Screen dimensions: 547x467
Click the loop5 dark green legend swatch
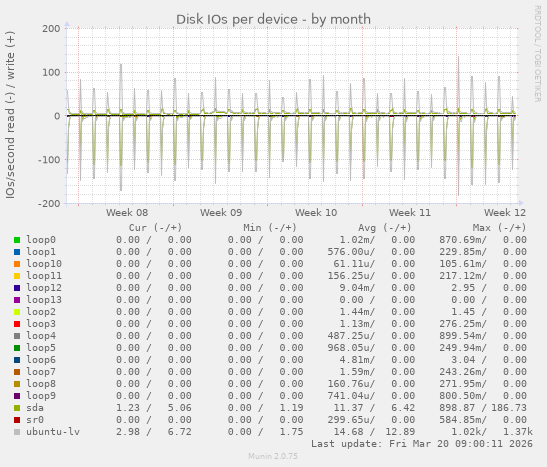[17, 348]
